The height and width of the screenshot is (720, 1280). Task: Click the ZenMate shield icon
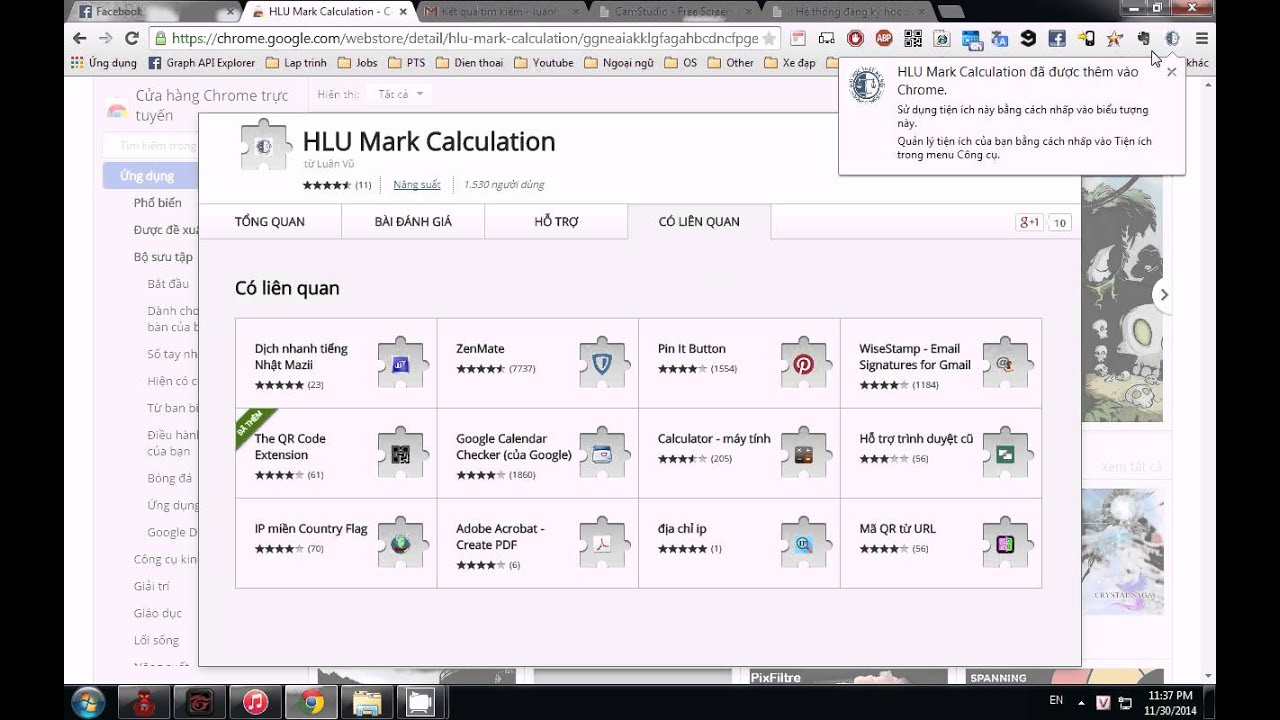602,364
